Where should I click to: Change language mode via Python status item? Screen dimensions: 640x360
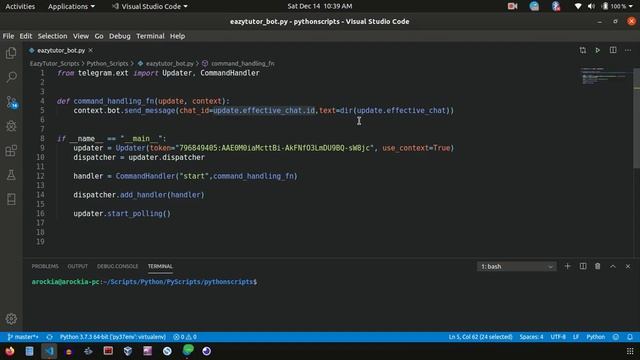596,337
